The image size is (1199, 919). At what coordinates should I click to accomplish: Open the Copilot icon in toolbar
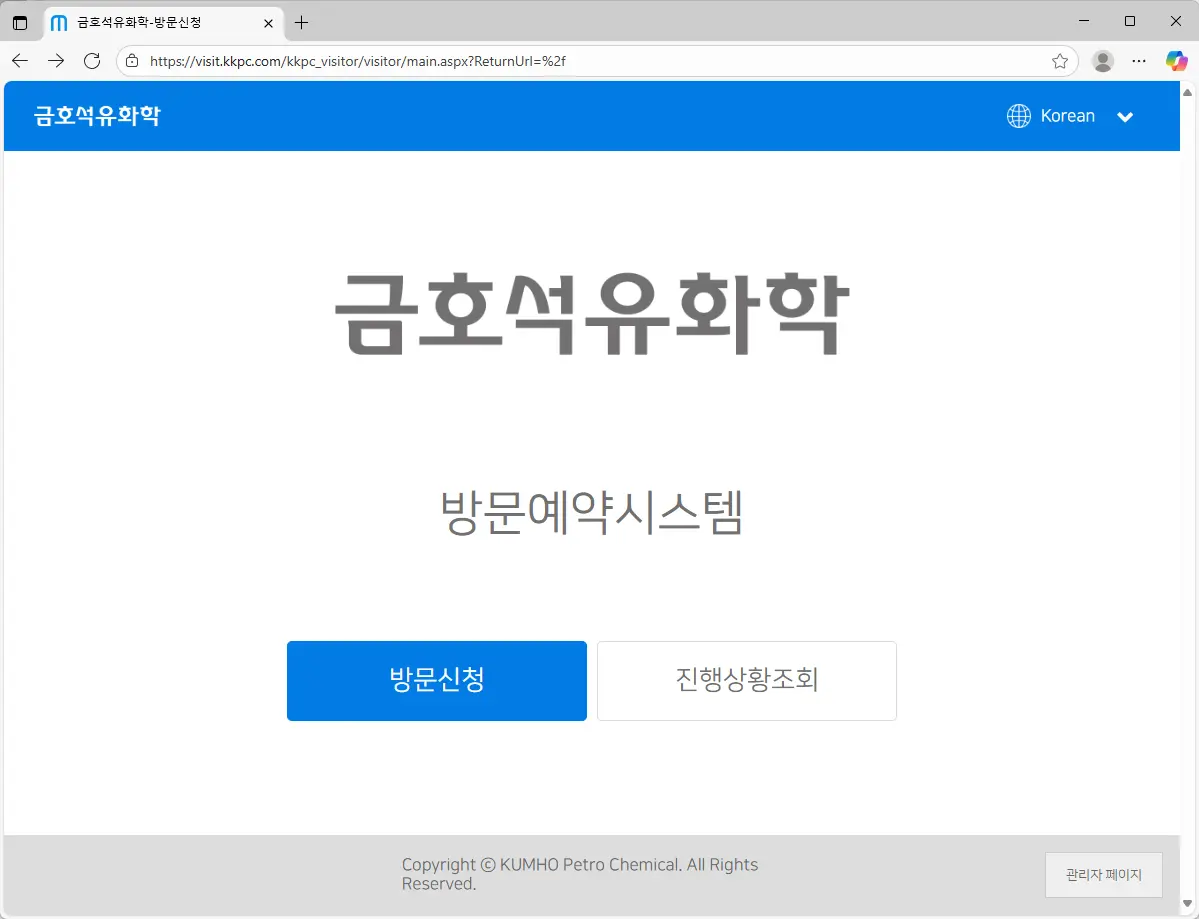(1176, 61)
